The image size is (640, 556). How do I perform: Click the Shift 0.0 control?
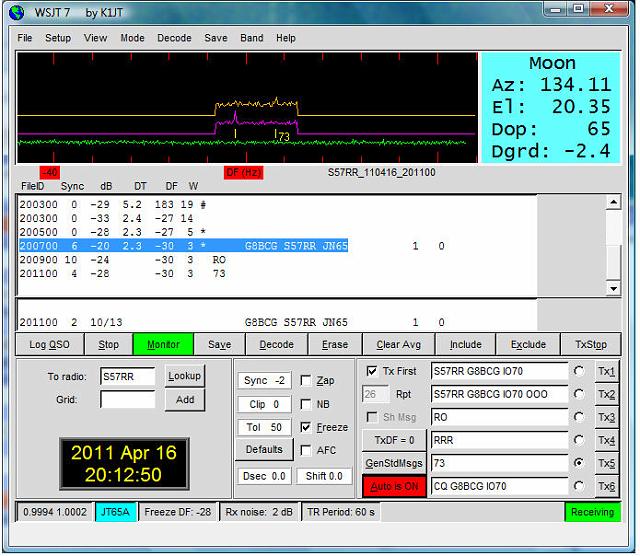coord(324,476)
